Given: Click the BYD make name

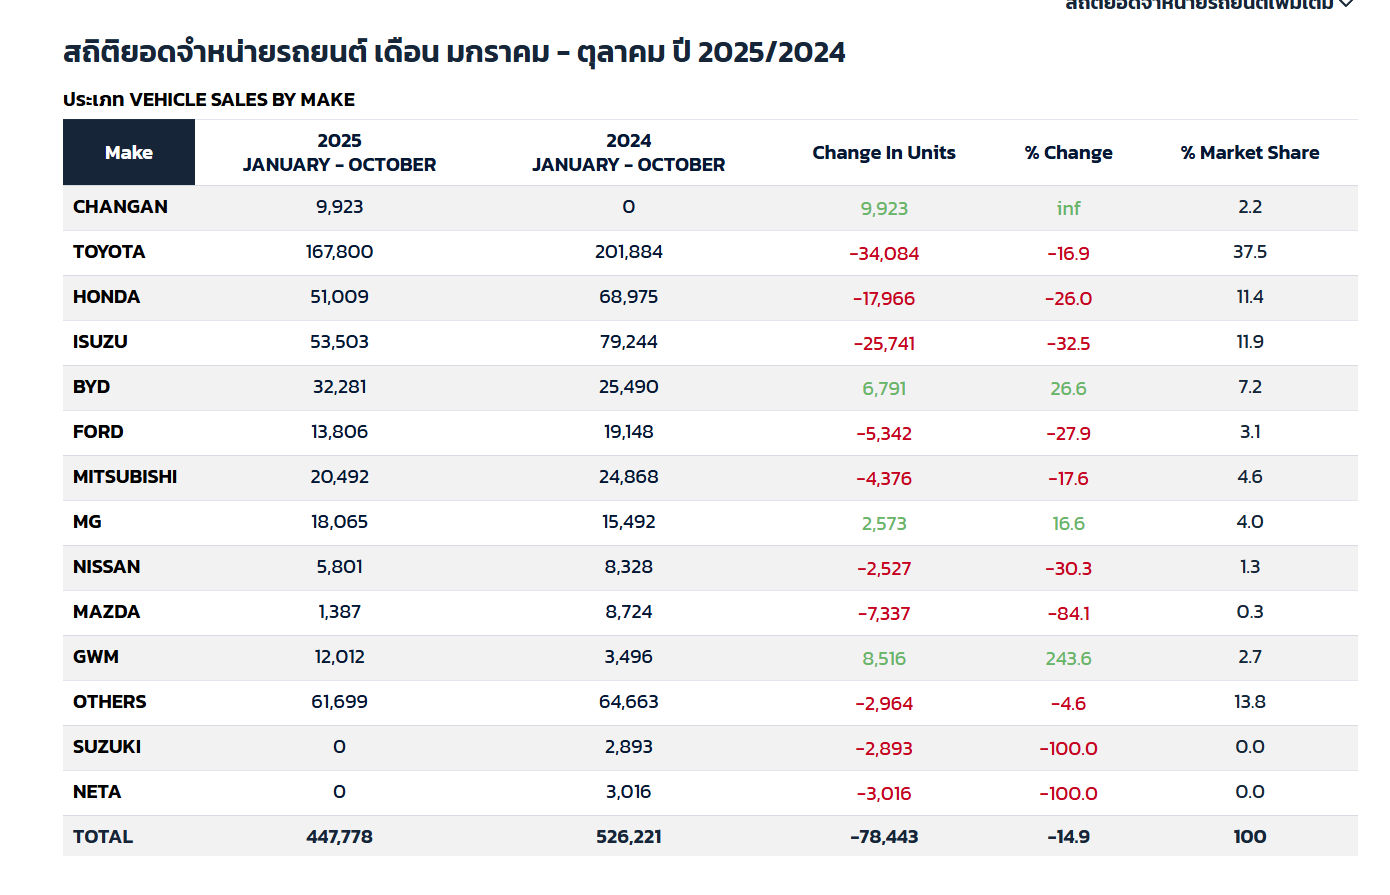Looking at the screenshot, I should pyautogui.click(x=91, y=387).
